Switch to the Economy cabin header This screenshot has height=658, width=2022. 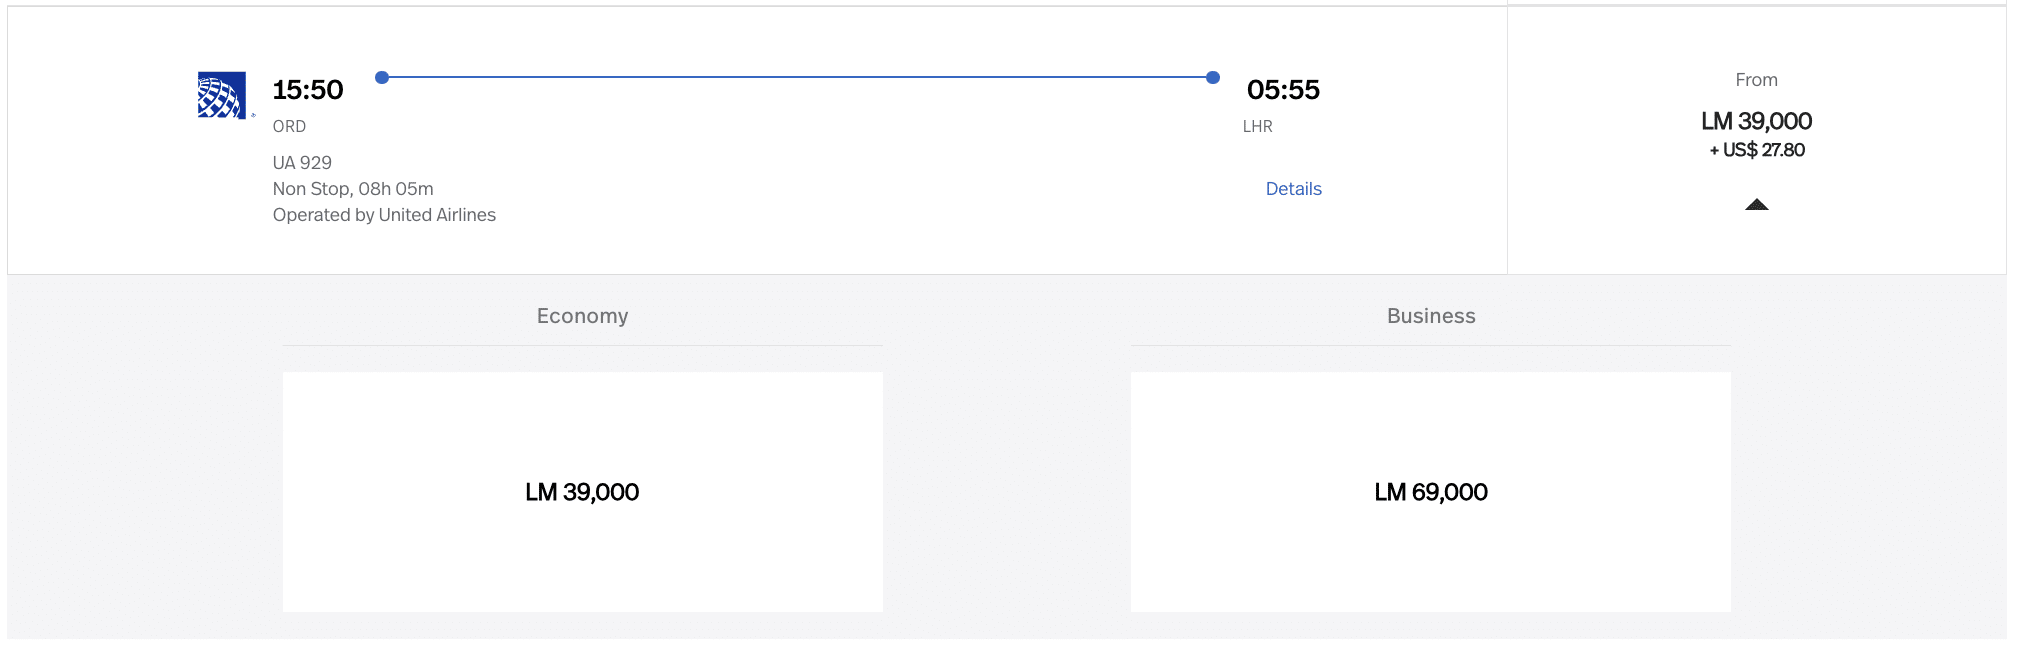coord(582,316)
